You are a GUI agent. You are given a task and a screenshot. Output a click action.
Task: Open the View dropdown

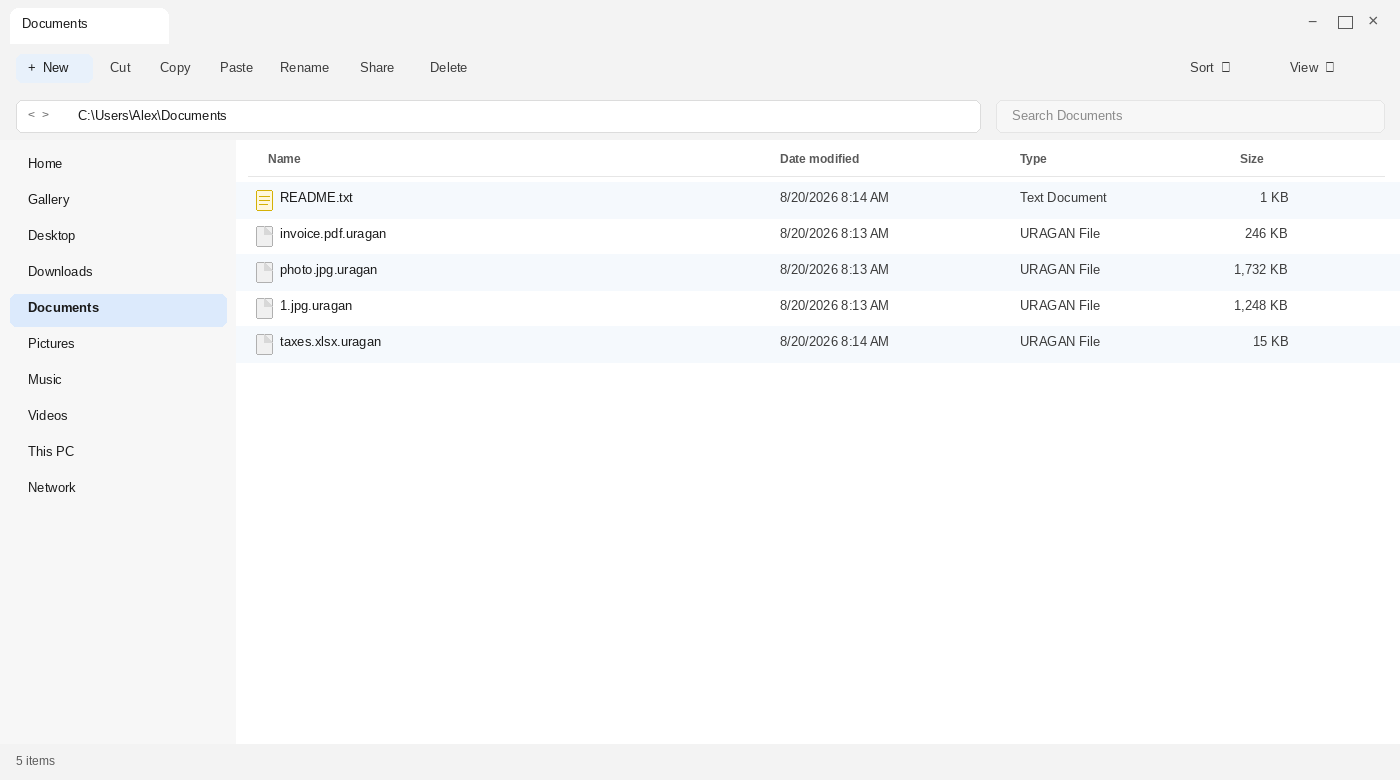click(1312, 68)
